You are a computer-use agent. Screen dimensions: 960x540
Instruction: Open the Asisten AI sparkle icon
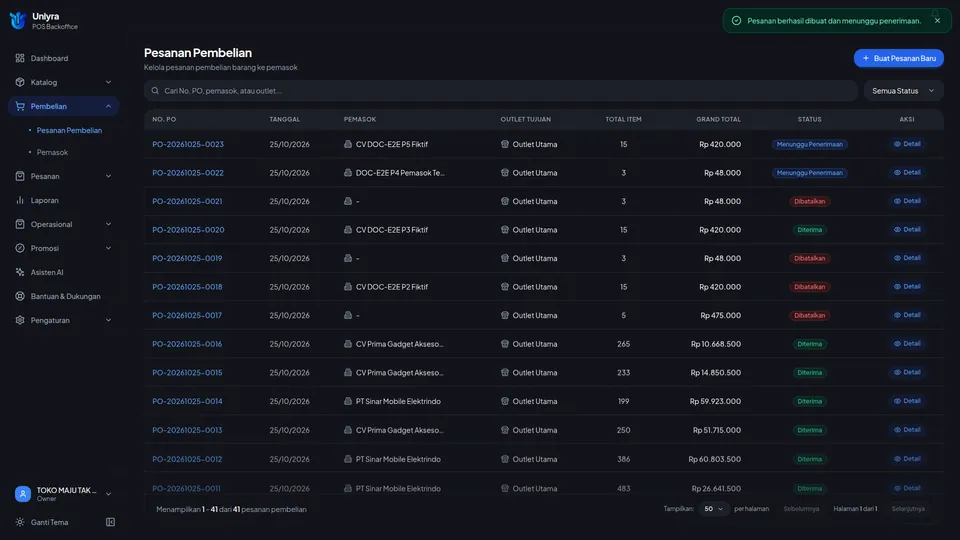(20, 272)
